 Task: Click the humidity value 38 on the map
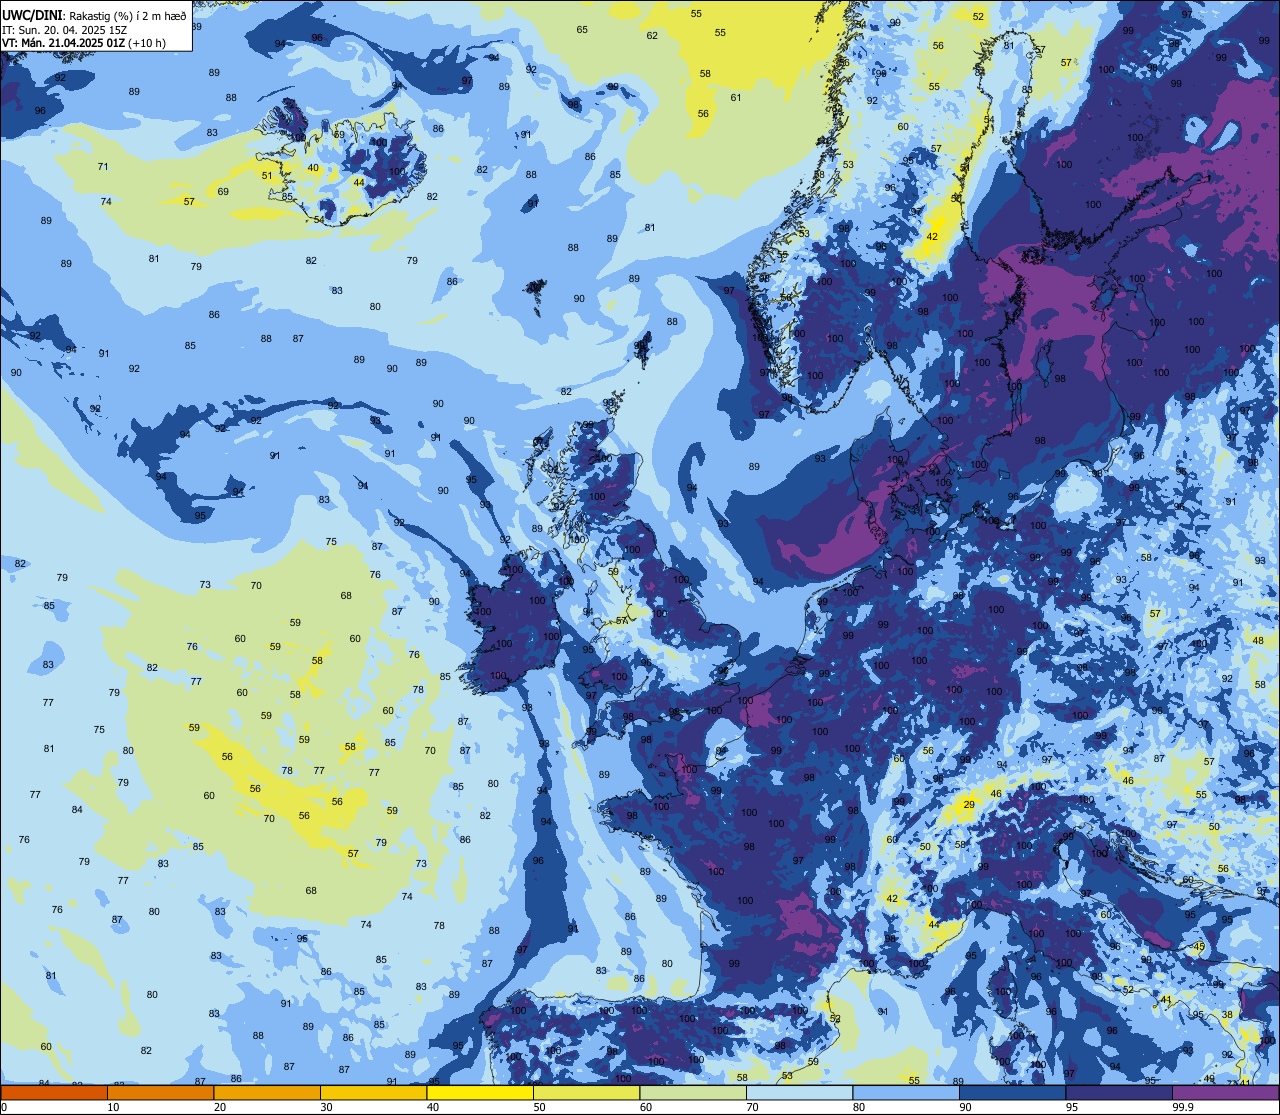pyautogui.click(x=1227, y=1015)
